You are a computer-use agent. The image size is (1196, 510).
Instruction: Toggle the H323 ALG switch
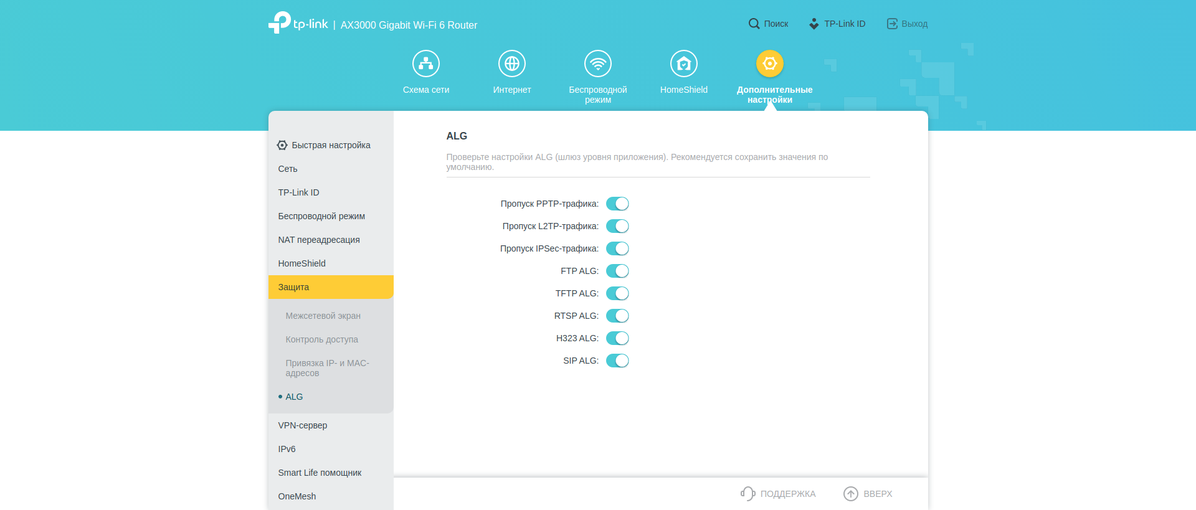pos(617,338)
